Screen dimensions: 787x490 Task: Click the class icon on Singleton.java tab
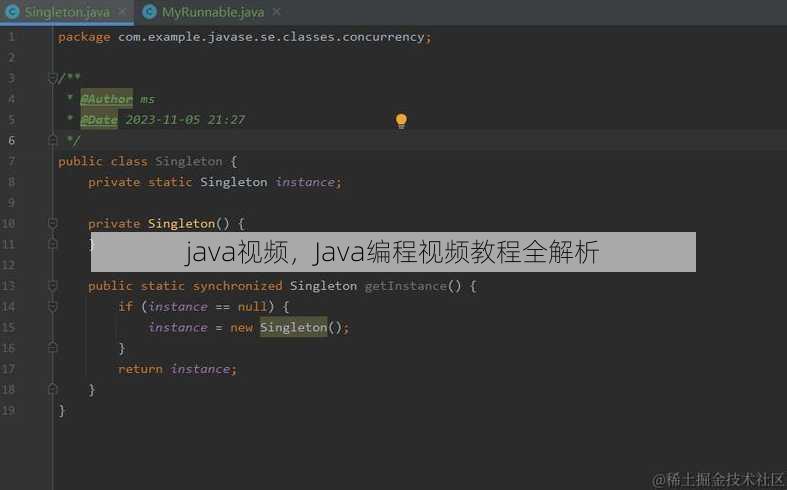(x=12, y=12)
